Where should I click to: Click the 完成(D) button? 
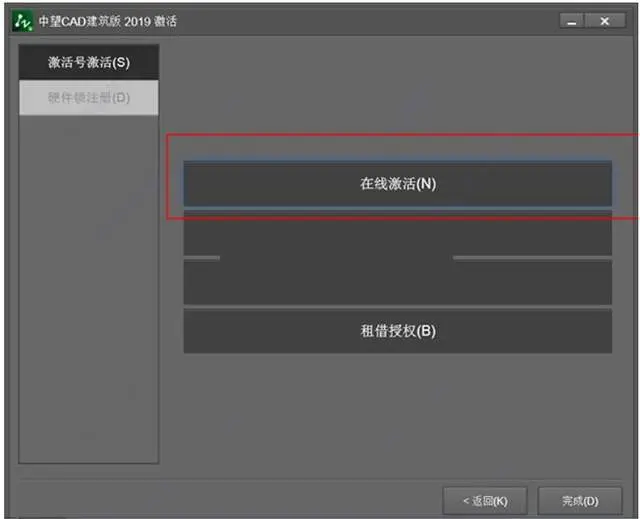point(580,501)
